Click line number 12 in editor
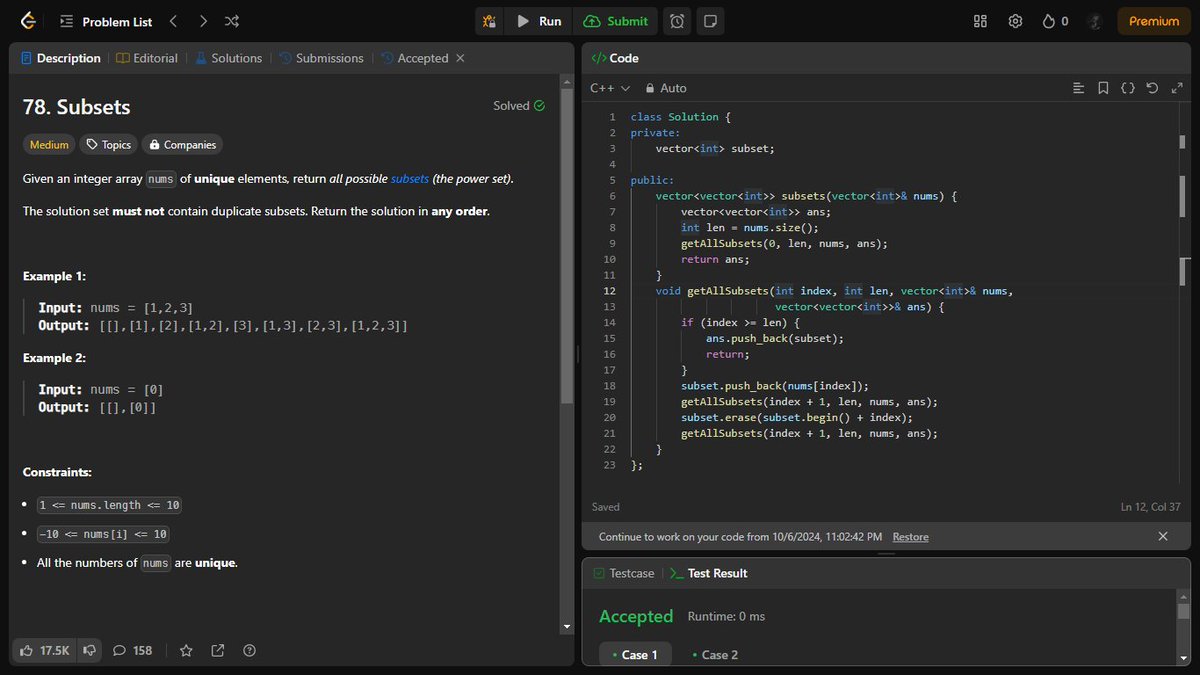Screen dimensions: 1200x675 coord(609,291)
